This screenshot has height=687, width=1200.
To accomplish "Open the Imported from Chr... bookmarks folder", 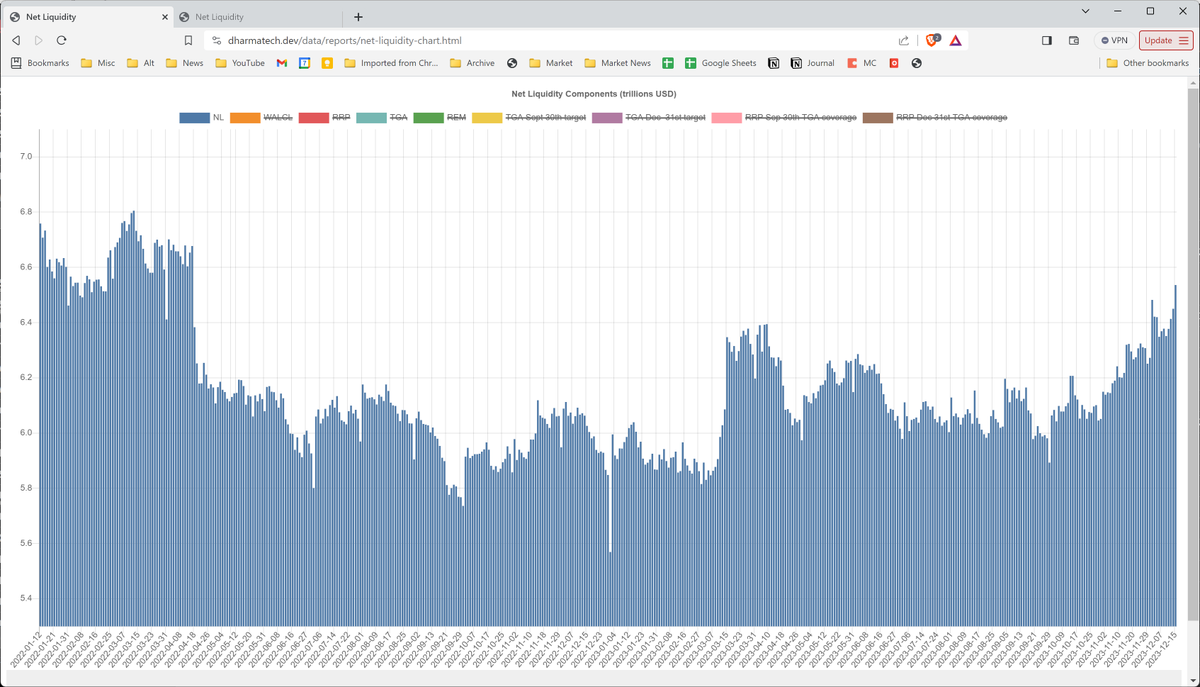I will (390, 63).
